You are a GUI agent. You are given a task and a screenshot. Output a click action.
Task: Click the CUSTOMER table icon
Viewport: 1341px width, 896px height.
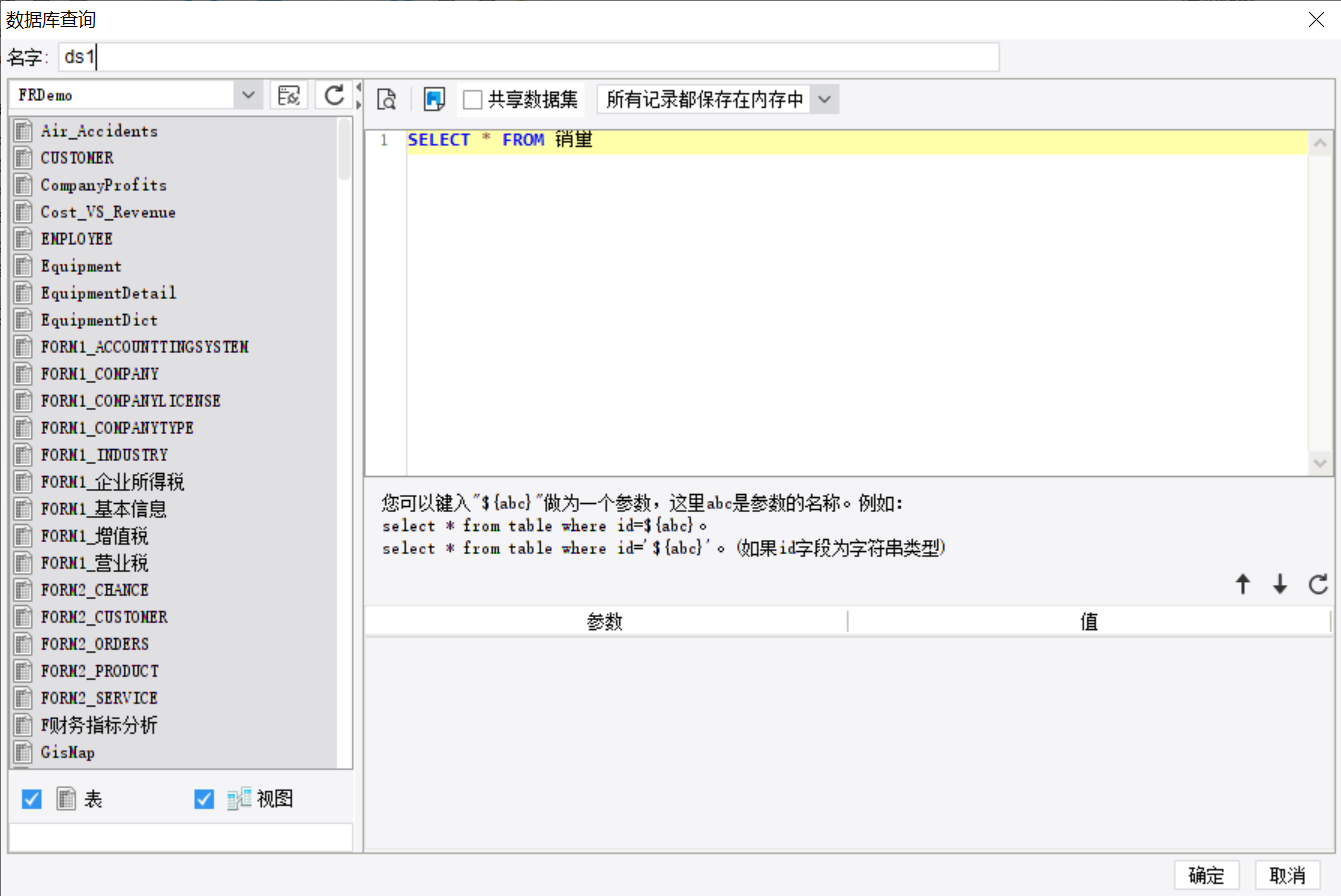23,158
